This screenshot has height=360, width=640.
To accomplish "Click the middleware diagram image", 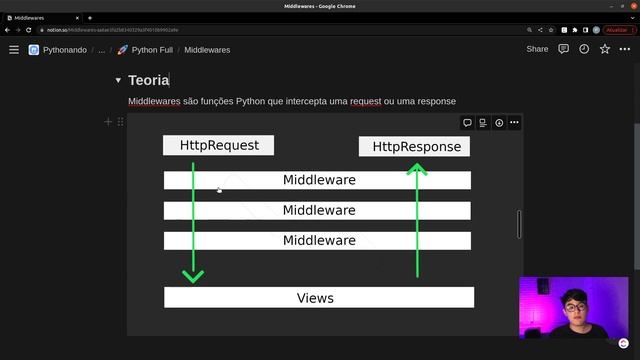I will [324, 224].
